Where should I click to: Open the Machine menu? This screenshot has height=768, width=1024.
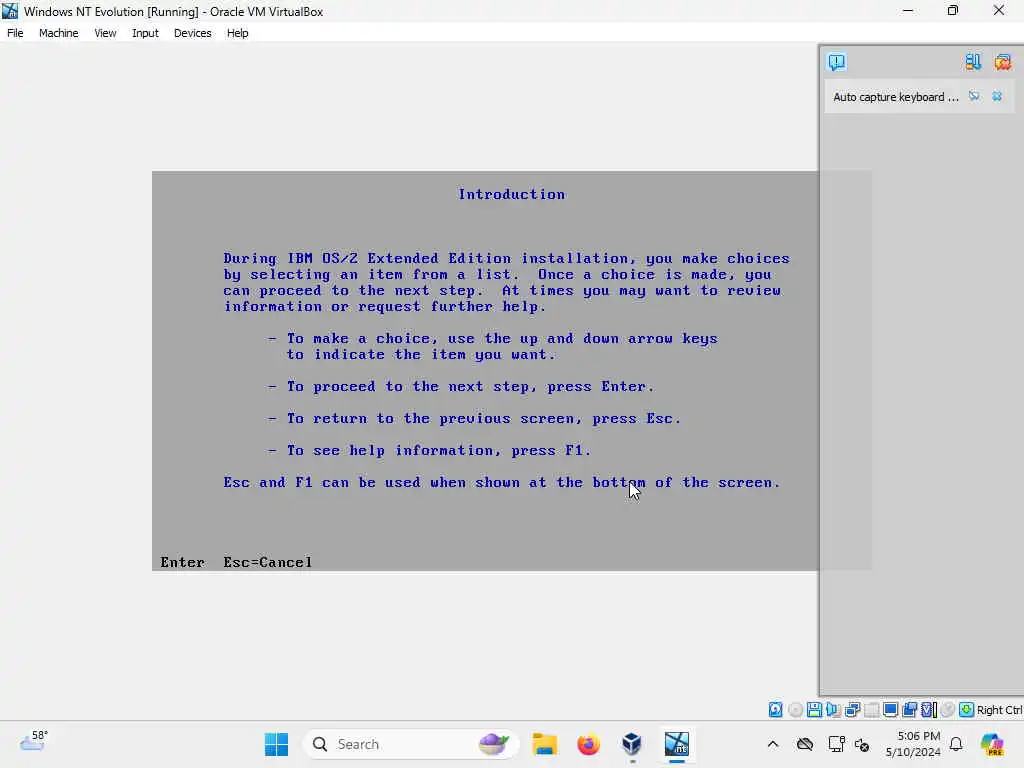pyautogui.click(x=58, y=33)
